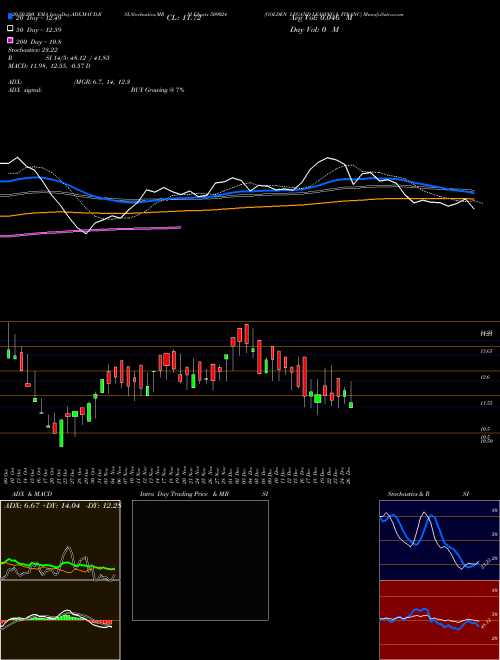
Task: Click the last green candlestick on the chart
Action: [351, 405]
